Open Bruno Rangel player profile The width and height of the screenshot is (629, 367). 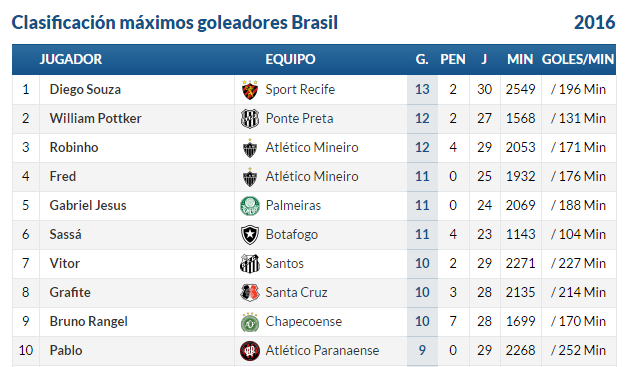point(89,322)
